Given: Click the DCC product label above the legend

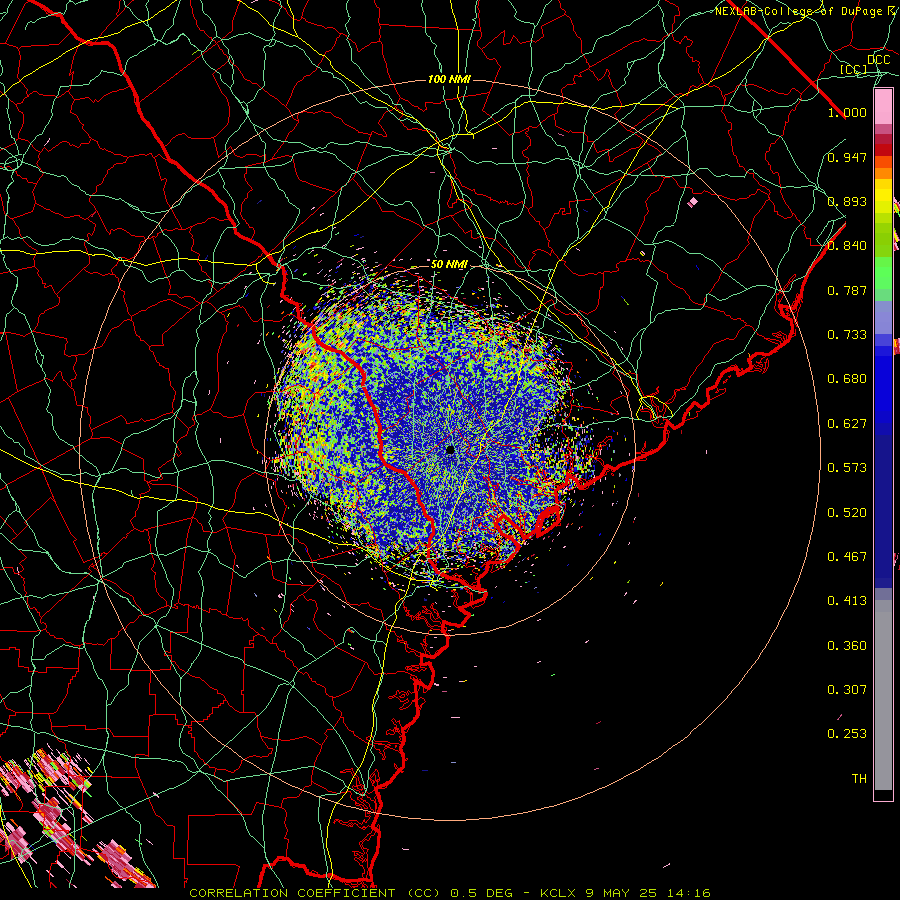Looking at the screenshot, I should 879,60.
